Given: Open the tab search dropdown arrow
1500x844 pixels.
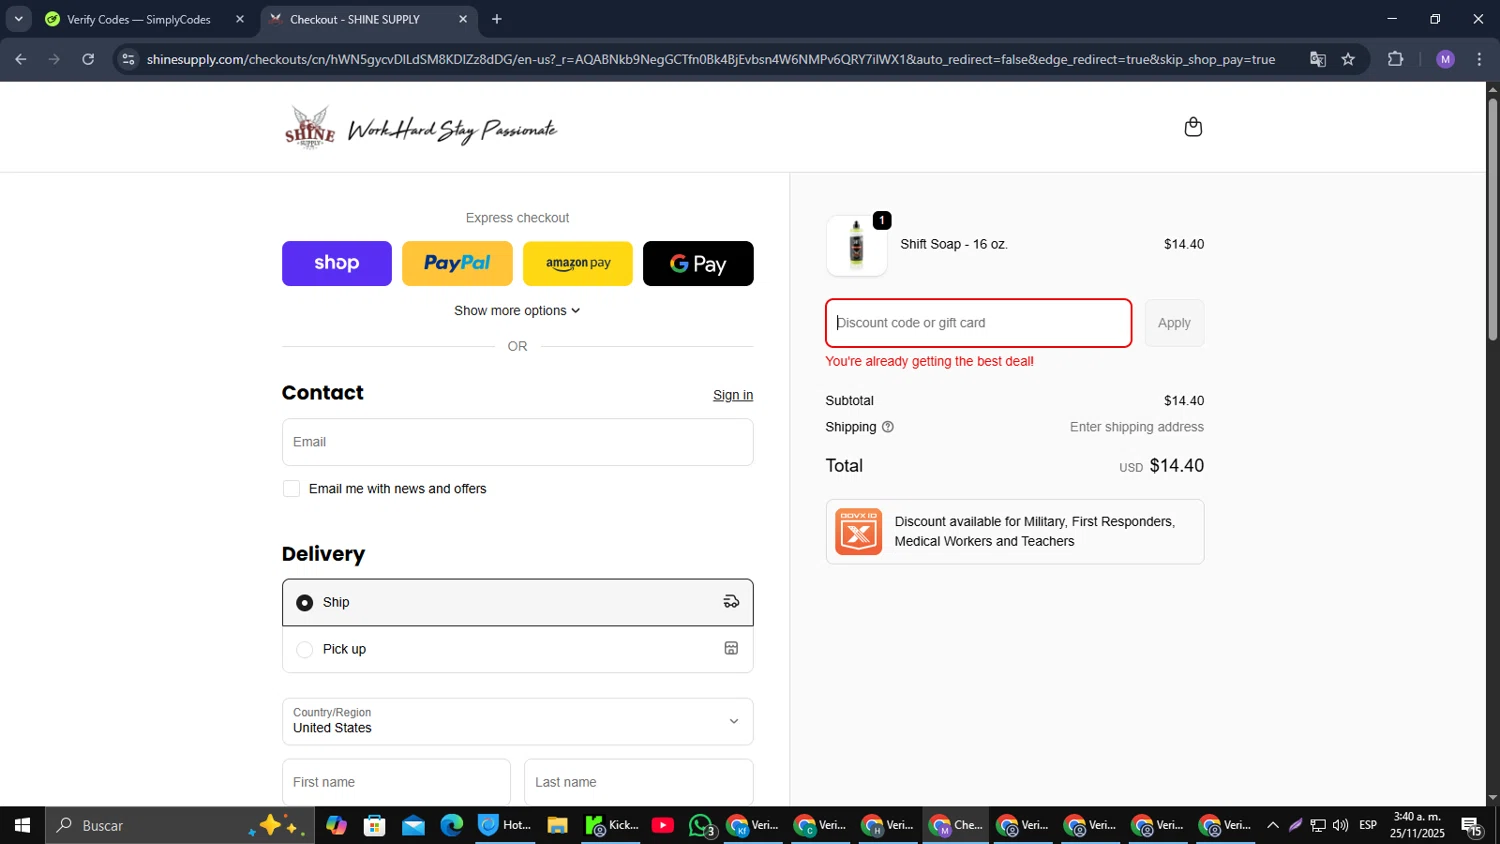Looking at the screenshot, I should pos(18,19).
